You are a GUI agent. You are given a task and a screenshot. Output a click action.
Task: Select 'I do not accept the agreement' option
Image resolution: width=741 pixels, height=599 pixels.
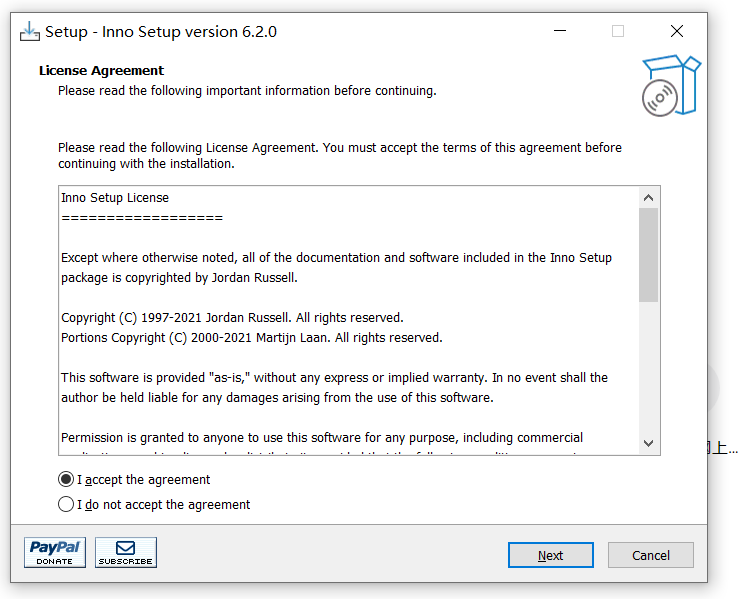pos(66,505)
